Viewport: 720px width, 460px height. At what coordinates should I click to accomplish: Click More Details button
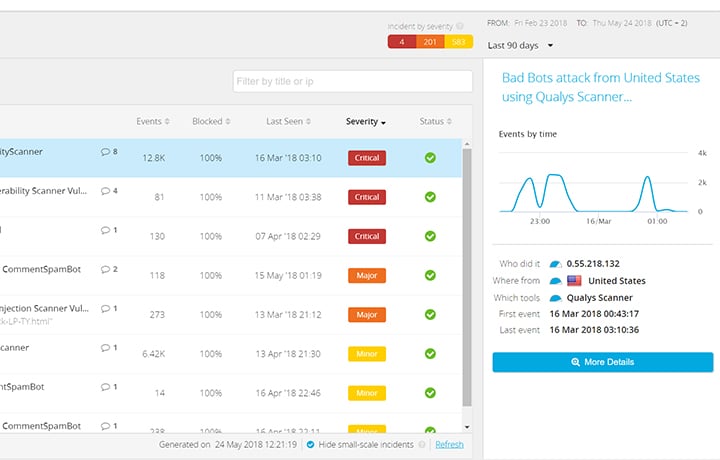click(603, 362)
